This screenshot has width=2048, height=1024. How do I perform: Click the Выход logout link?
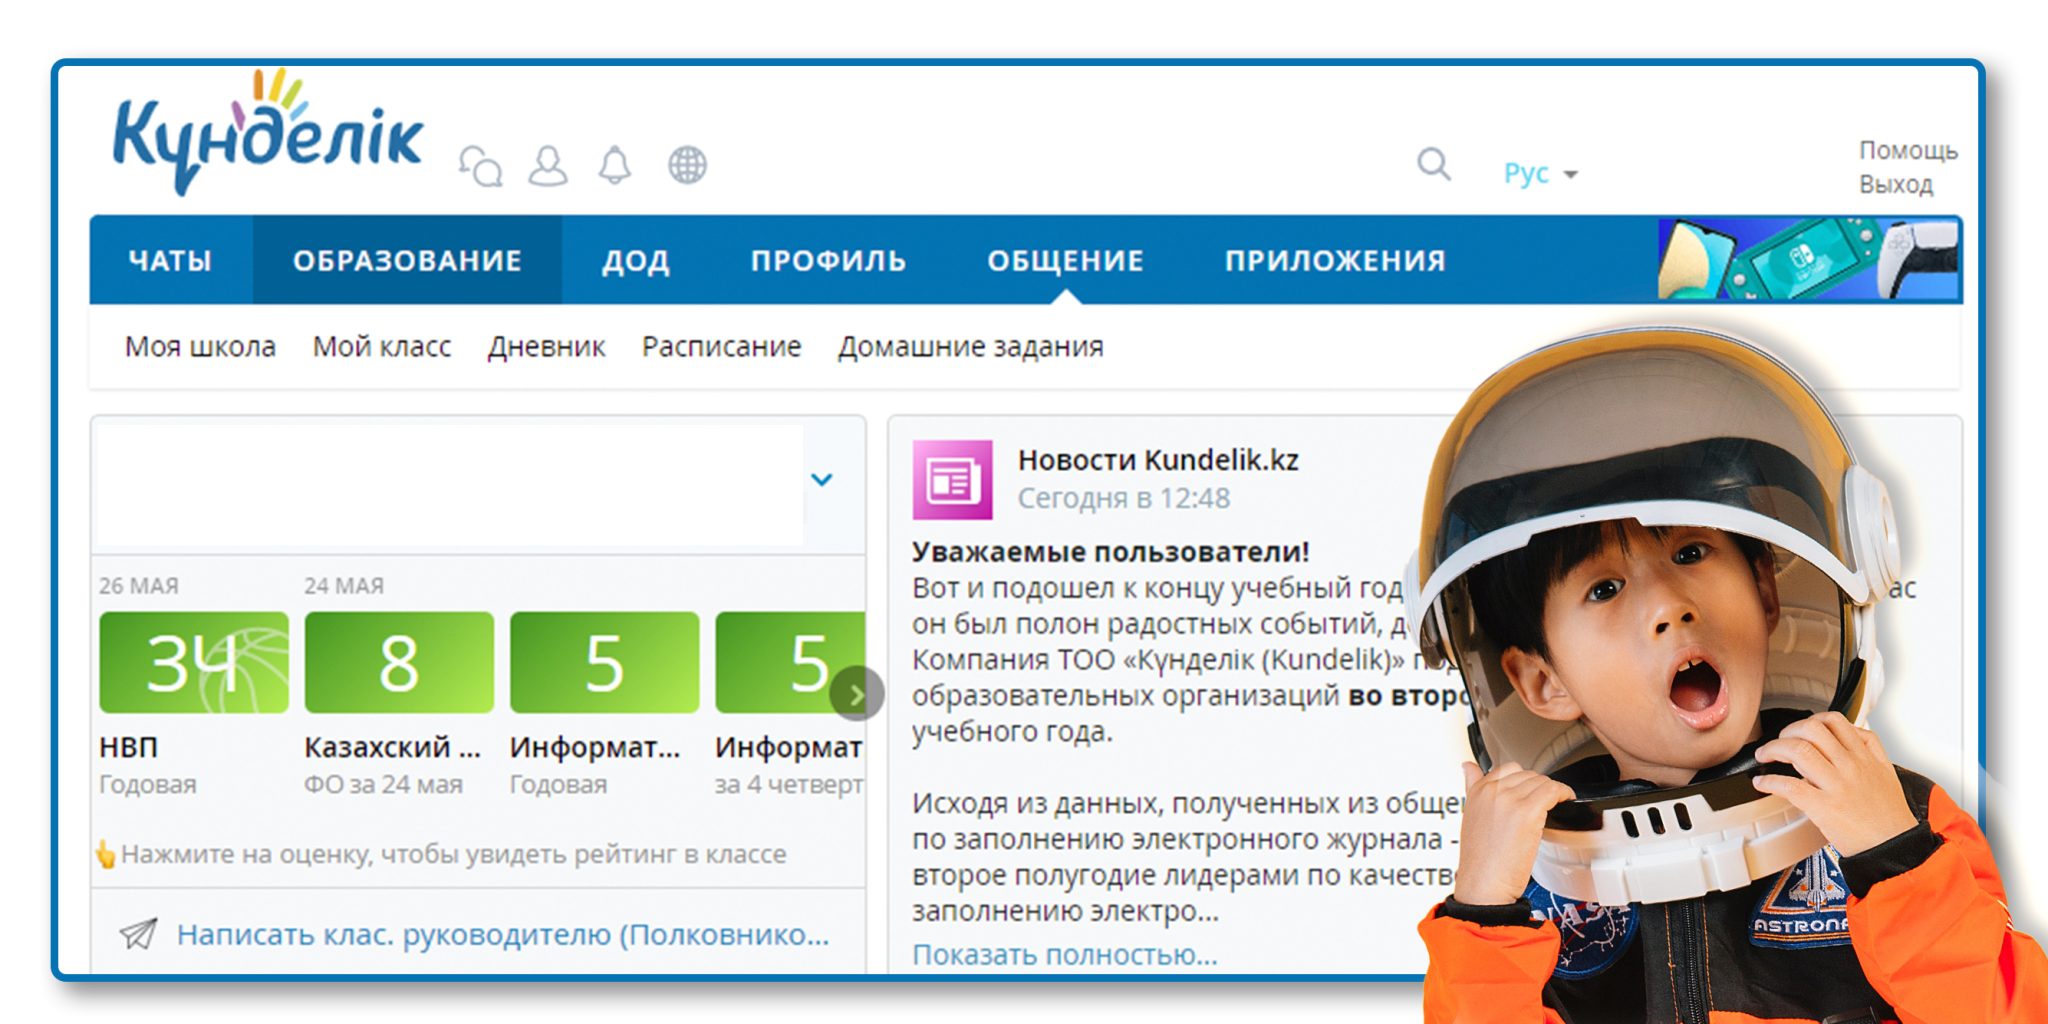(1895, 185)
